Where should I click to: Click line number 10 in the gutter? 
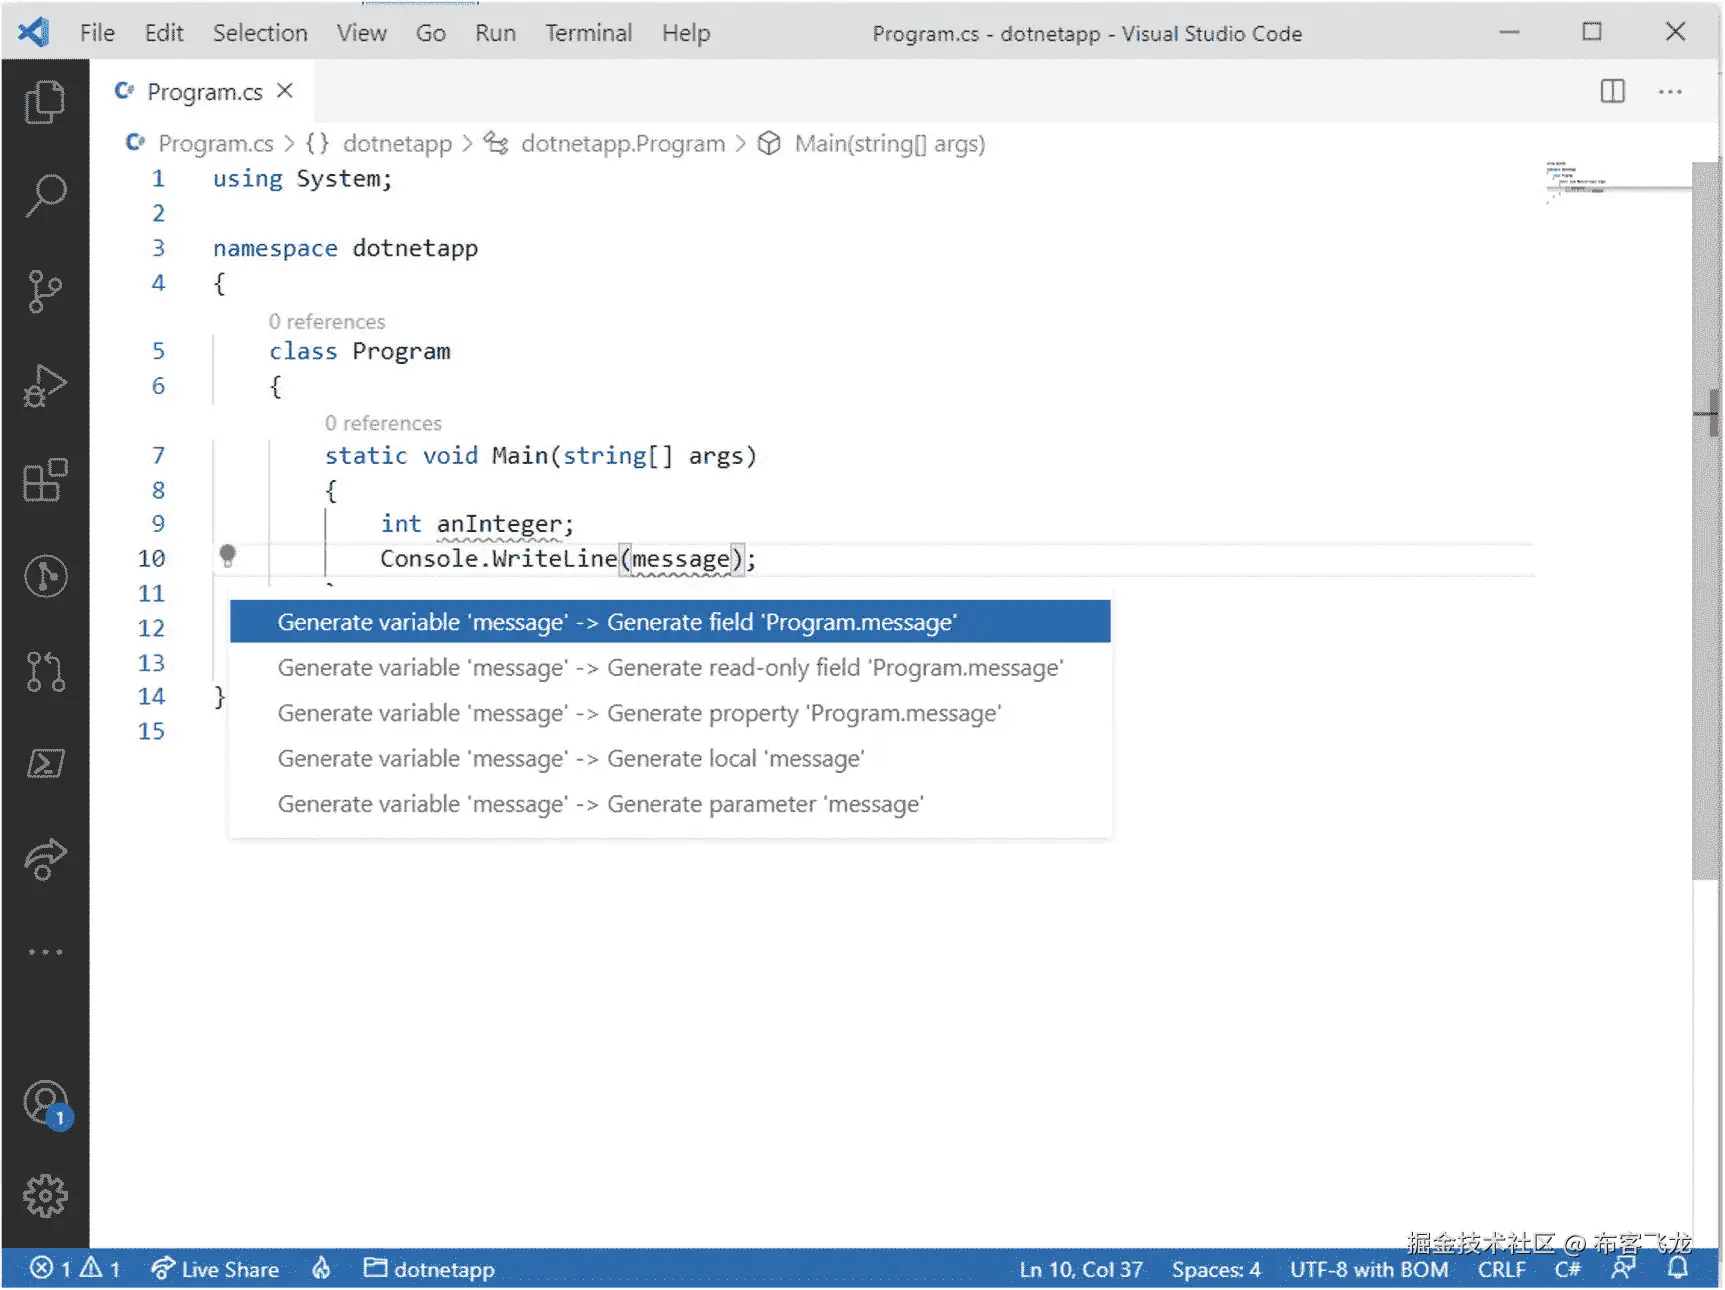coord(152,558)
